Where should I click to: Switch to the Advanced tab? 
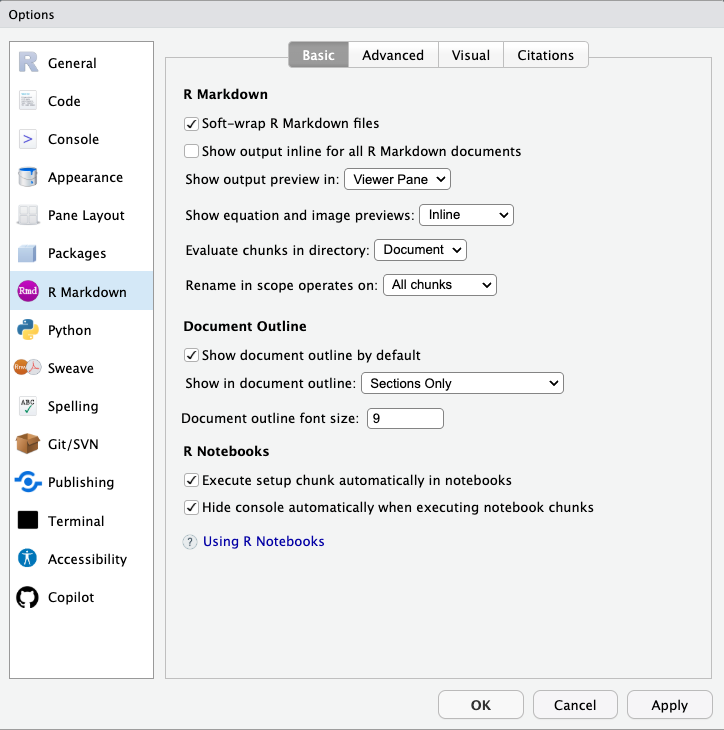[393, 55]
